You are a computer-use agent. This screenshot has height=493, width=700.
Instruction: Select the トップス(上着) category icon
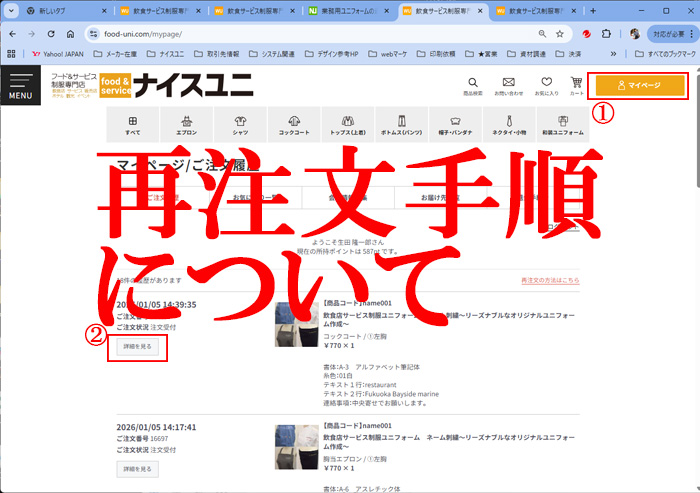(348, 125)
